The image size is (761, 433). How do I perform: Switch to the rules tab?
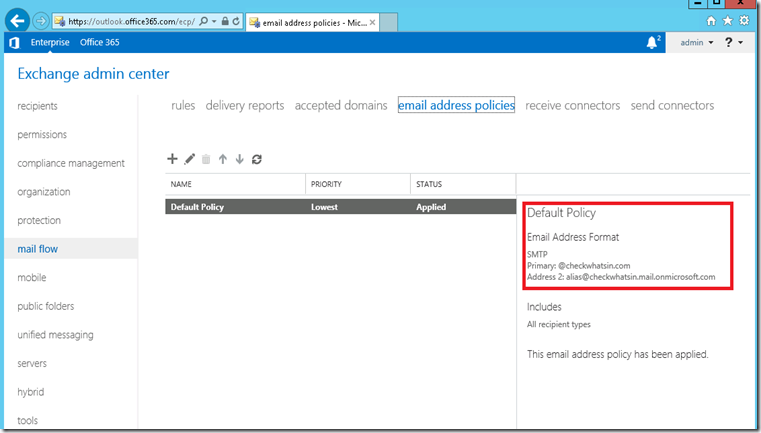tap(183, 105)
